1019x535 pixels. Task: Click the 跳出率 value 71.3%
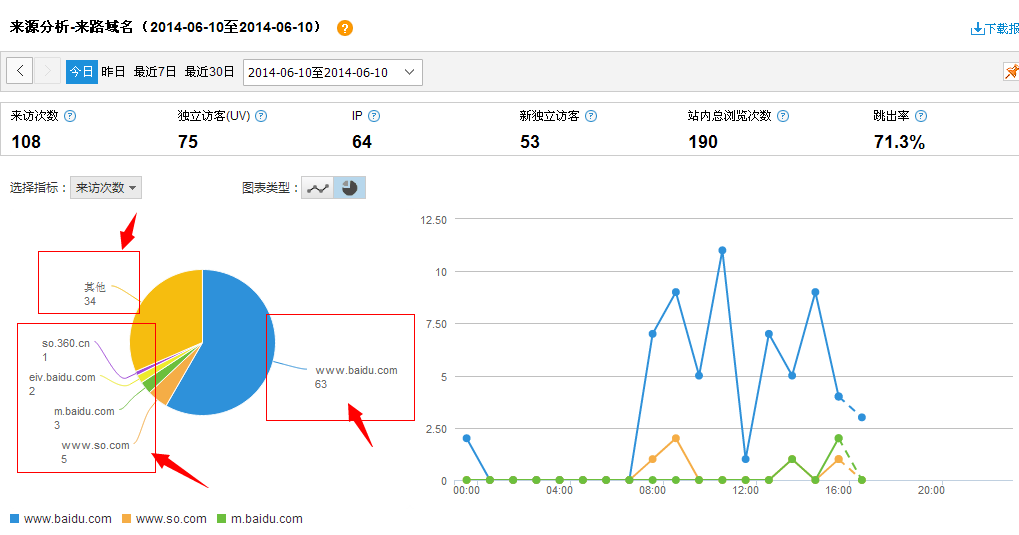point(899,142)
